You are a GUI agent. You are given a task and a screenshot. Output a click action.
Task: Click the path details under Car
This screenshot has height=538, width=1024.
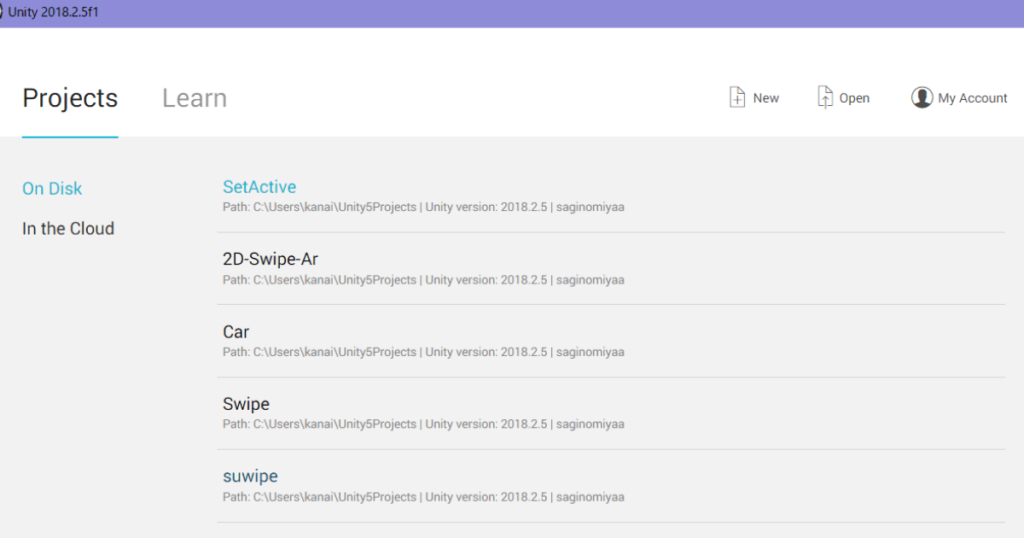tap(423, 352)
